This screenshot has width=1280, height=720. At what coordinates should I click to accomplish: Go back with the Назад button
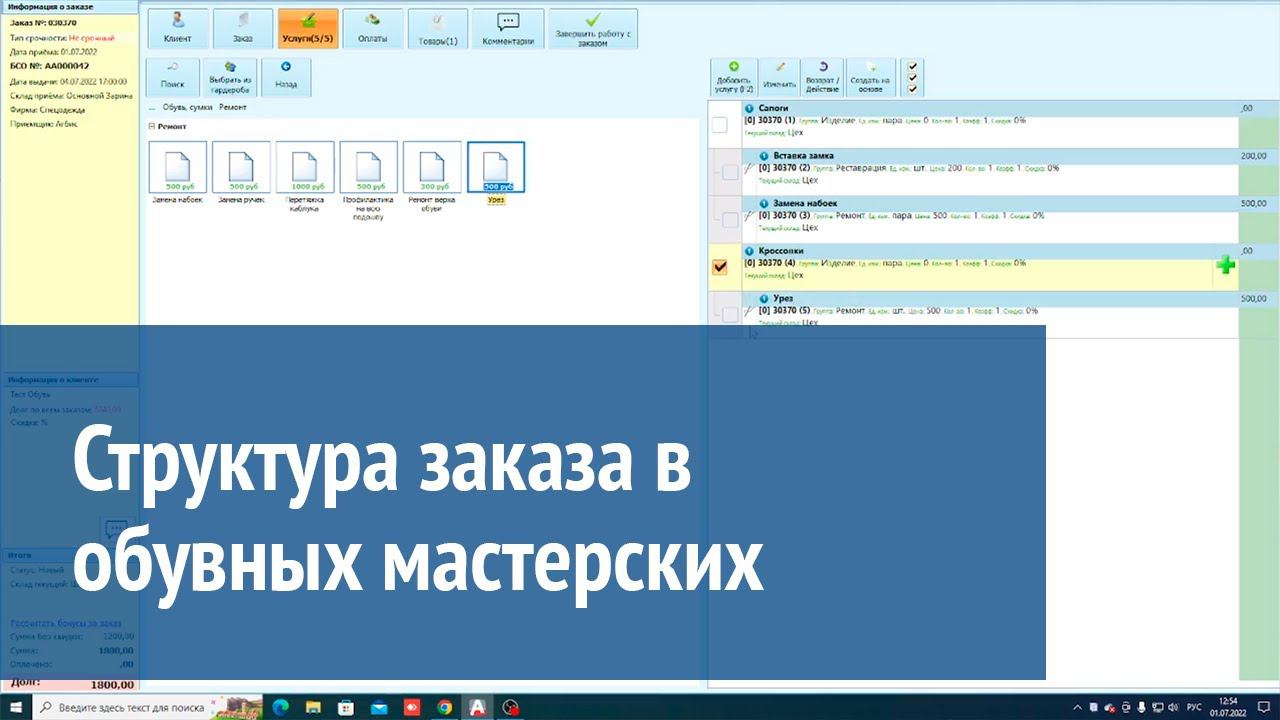point(286,77)
